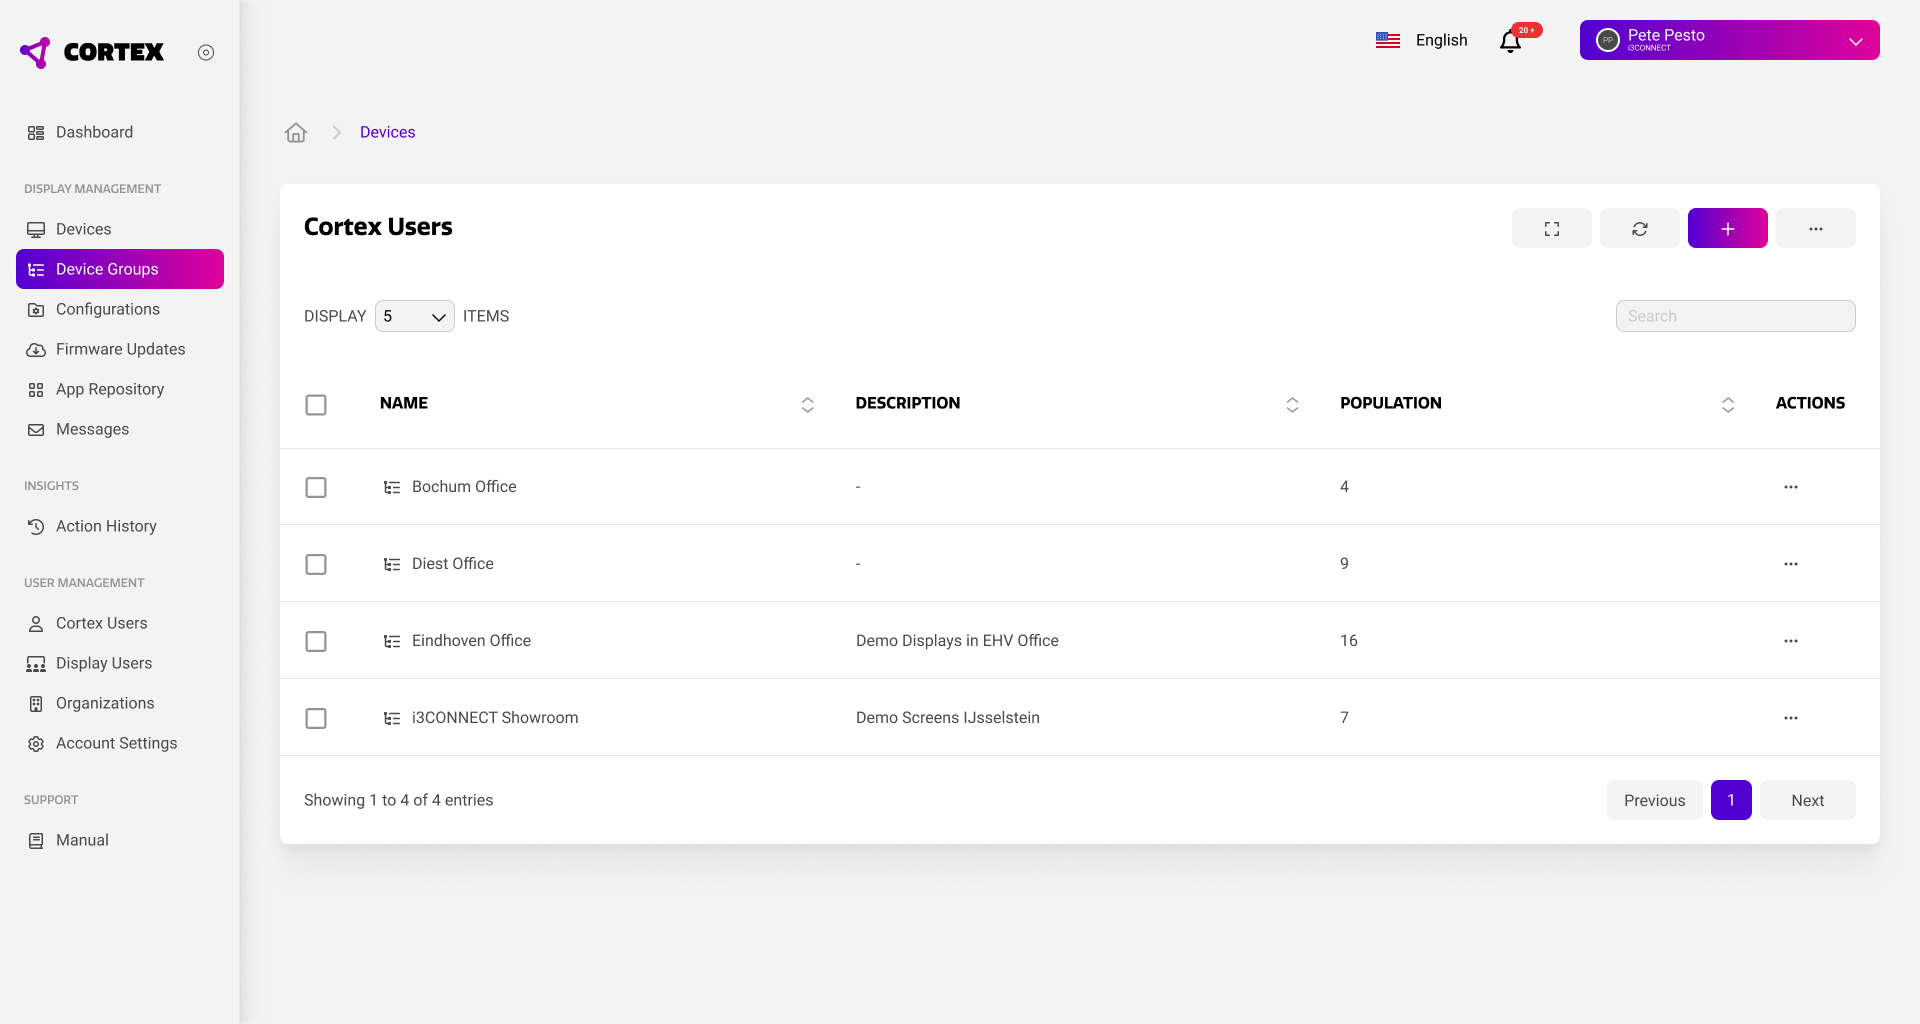Image resolution: width=1920 pixels, height=1024 pixels.
Task: Click the notification bell icon
Action: 1510,41
